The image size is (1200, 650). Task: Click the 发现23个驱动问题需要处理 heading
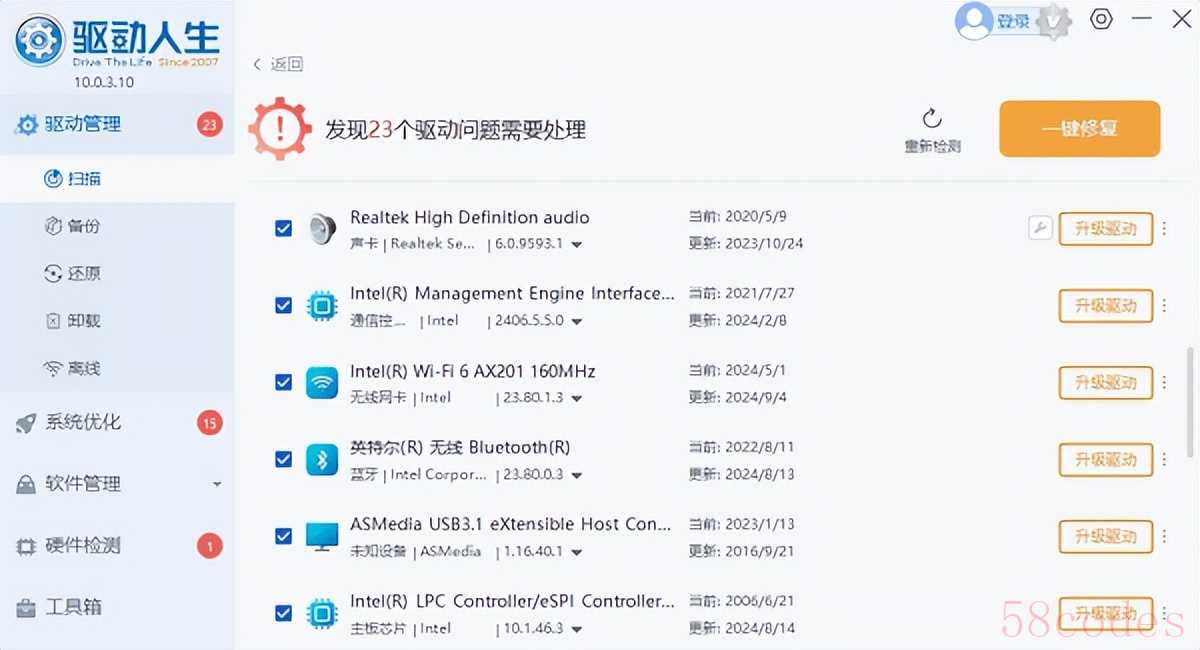coord(455,130)
